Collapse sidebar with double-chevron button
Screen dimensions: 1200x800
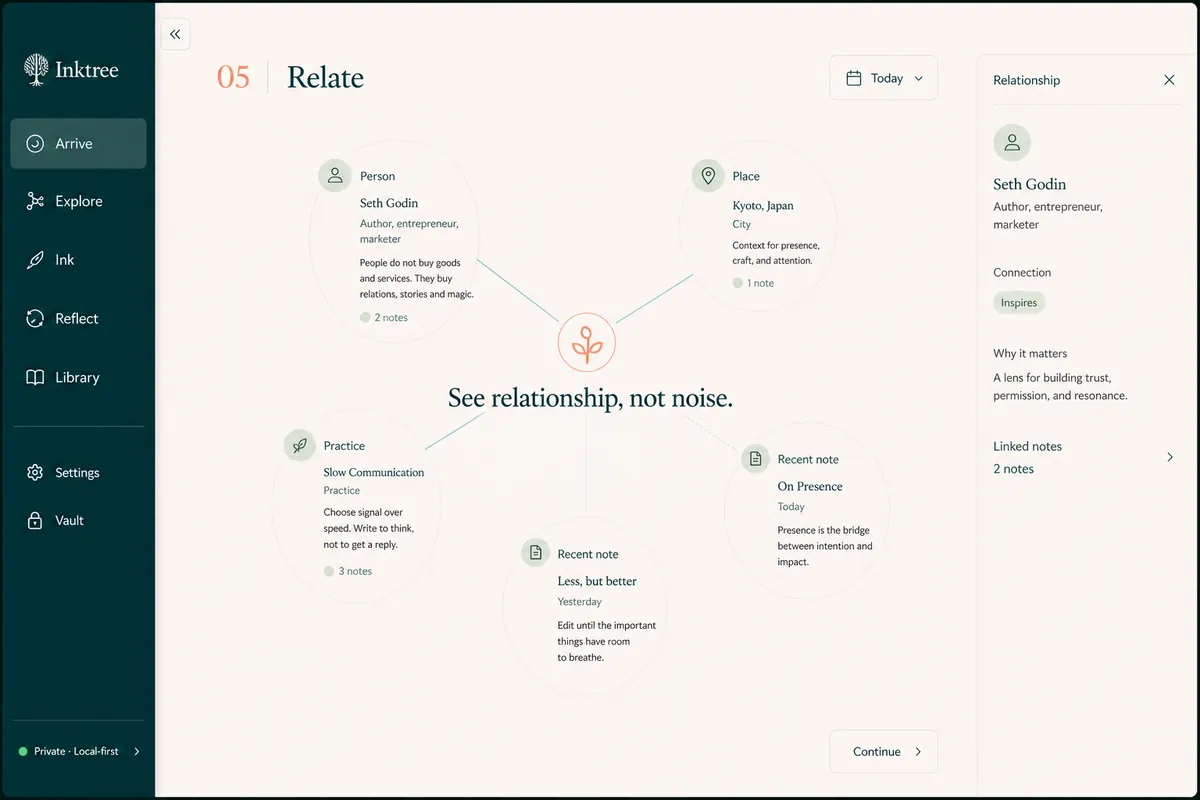[175, 34]
